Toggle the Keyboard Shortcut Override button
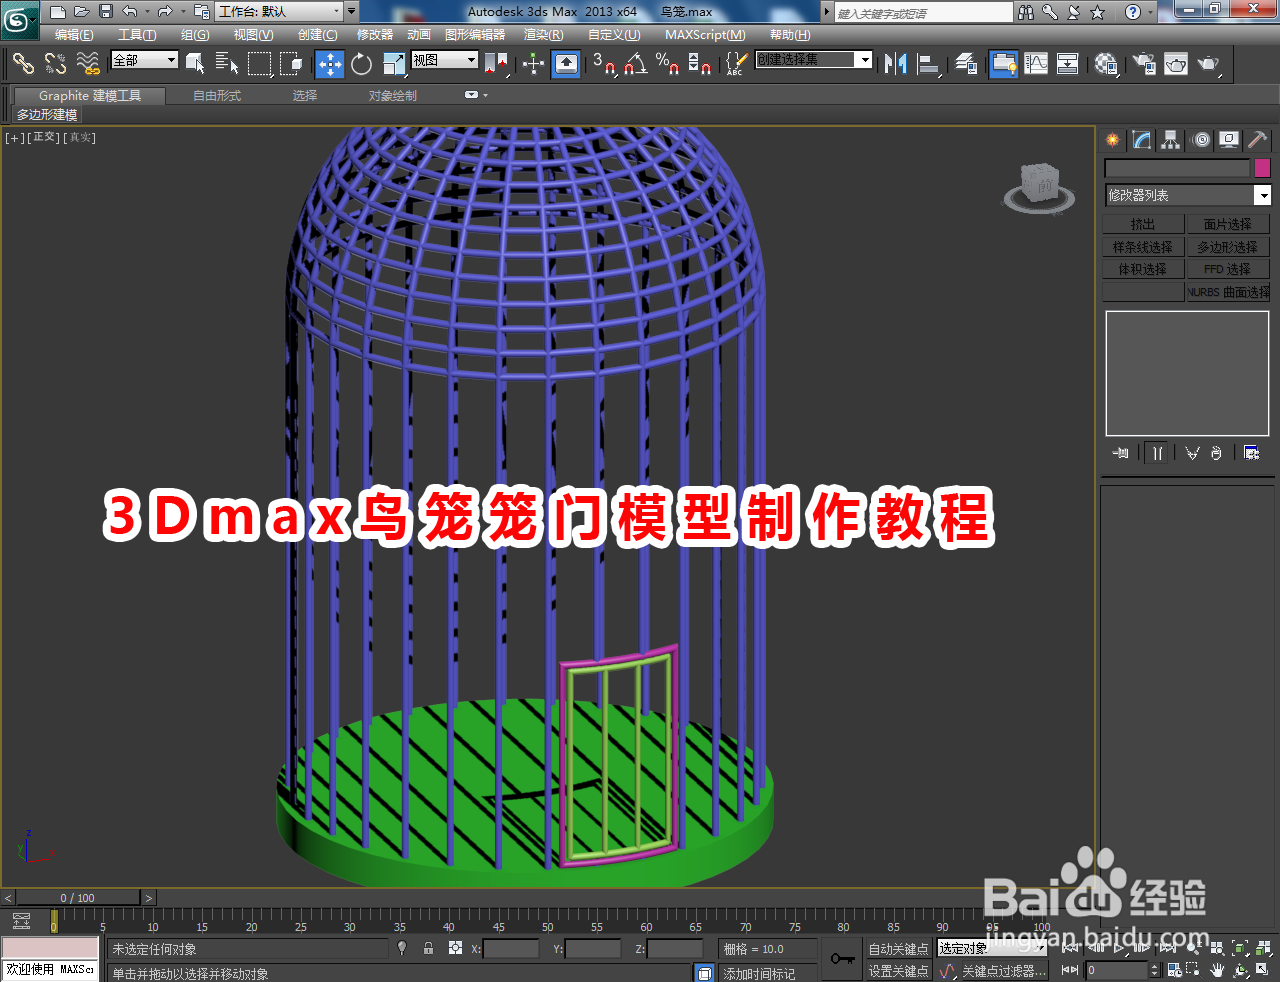This screenshot has height=982, width=1280. pos(566,64)
